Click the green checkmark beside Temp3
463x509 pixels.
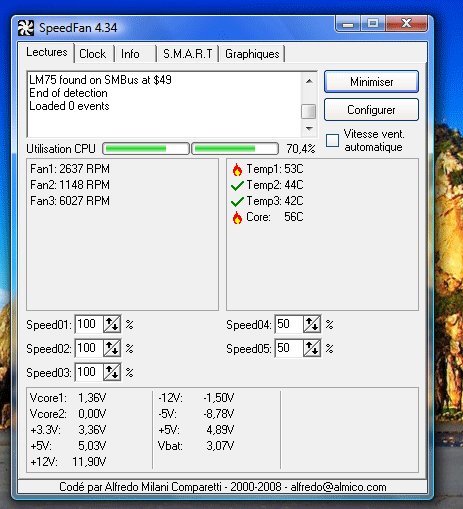point(237,201)
